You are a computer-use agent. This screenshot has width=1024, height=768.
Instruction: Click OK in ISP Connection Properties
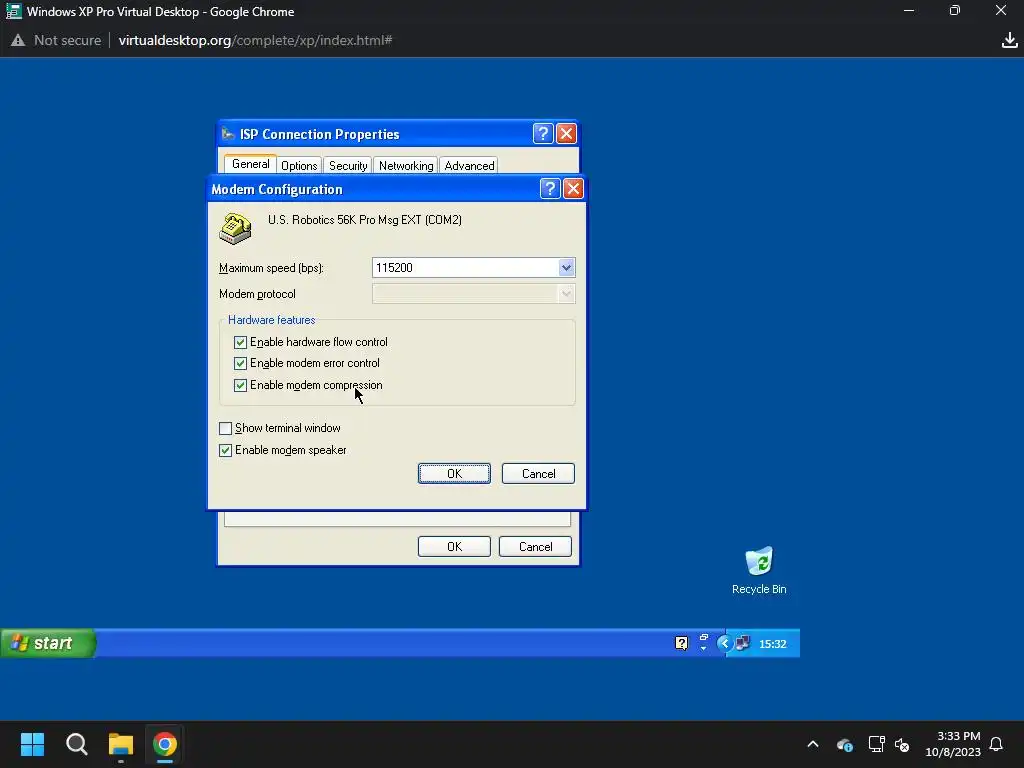click(x=454, y=547)
